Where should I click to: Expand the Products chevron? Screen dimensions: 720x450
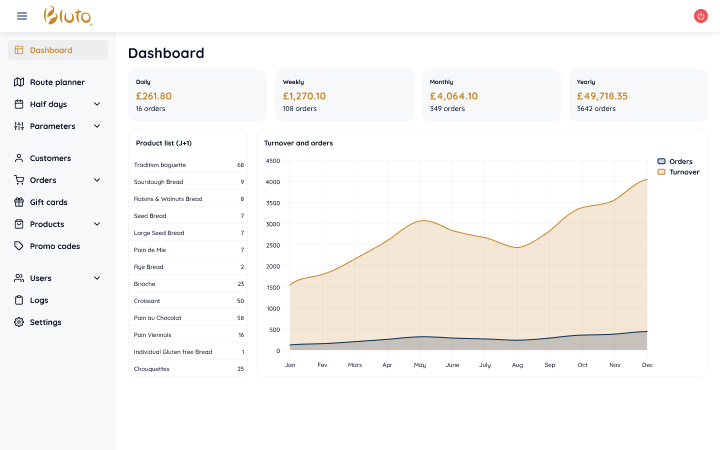tap(97, 224)
